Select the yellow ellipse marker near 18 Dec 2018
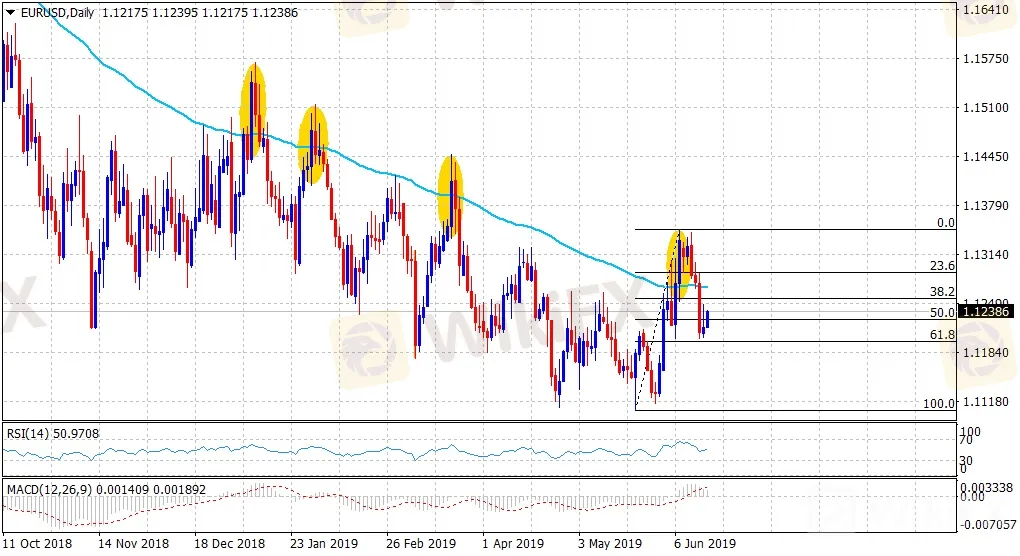1020x556 pixels. (254, 108)
